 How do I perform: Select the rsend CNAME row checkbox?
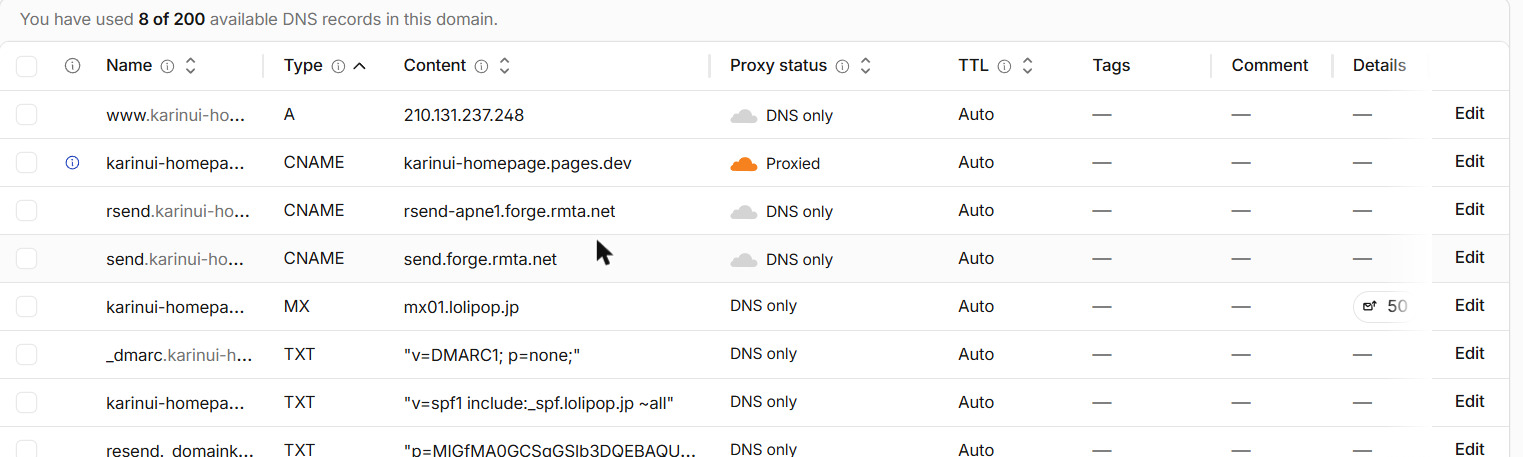point(27,211)
